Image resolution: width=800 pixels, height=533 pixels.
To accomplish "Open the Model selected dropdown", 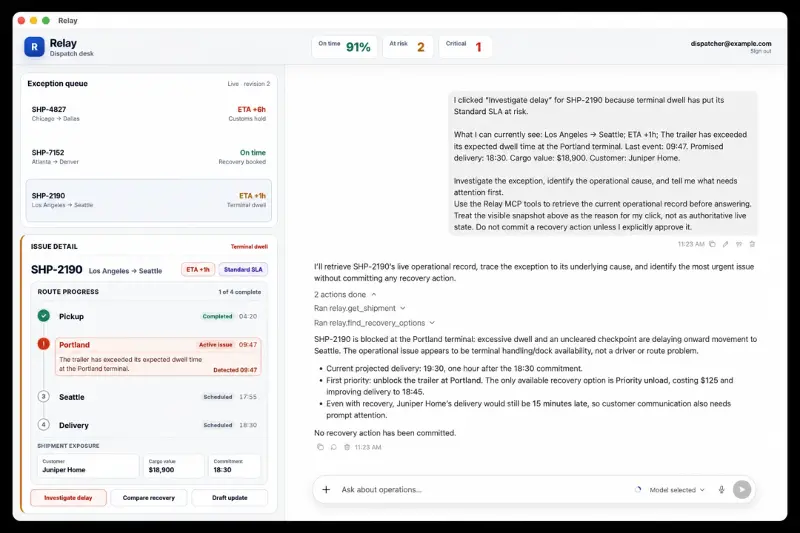I will coord(677,490).
